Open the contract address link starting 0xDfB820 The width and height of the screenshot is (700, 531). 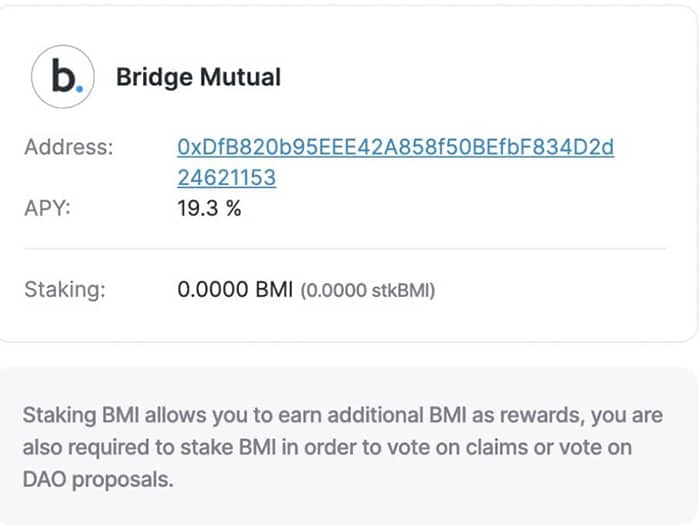395,147
